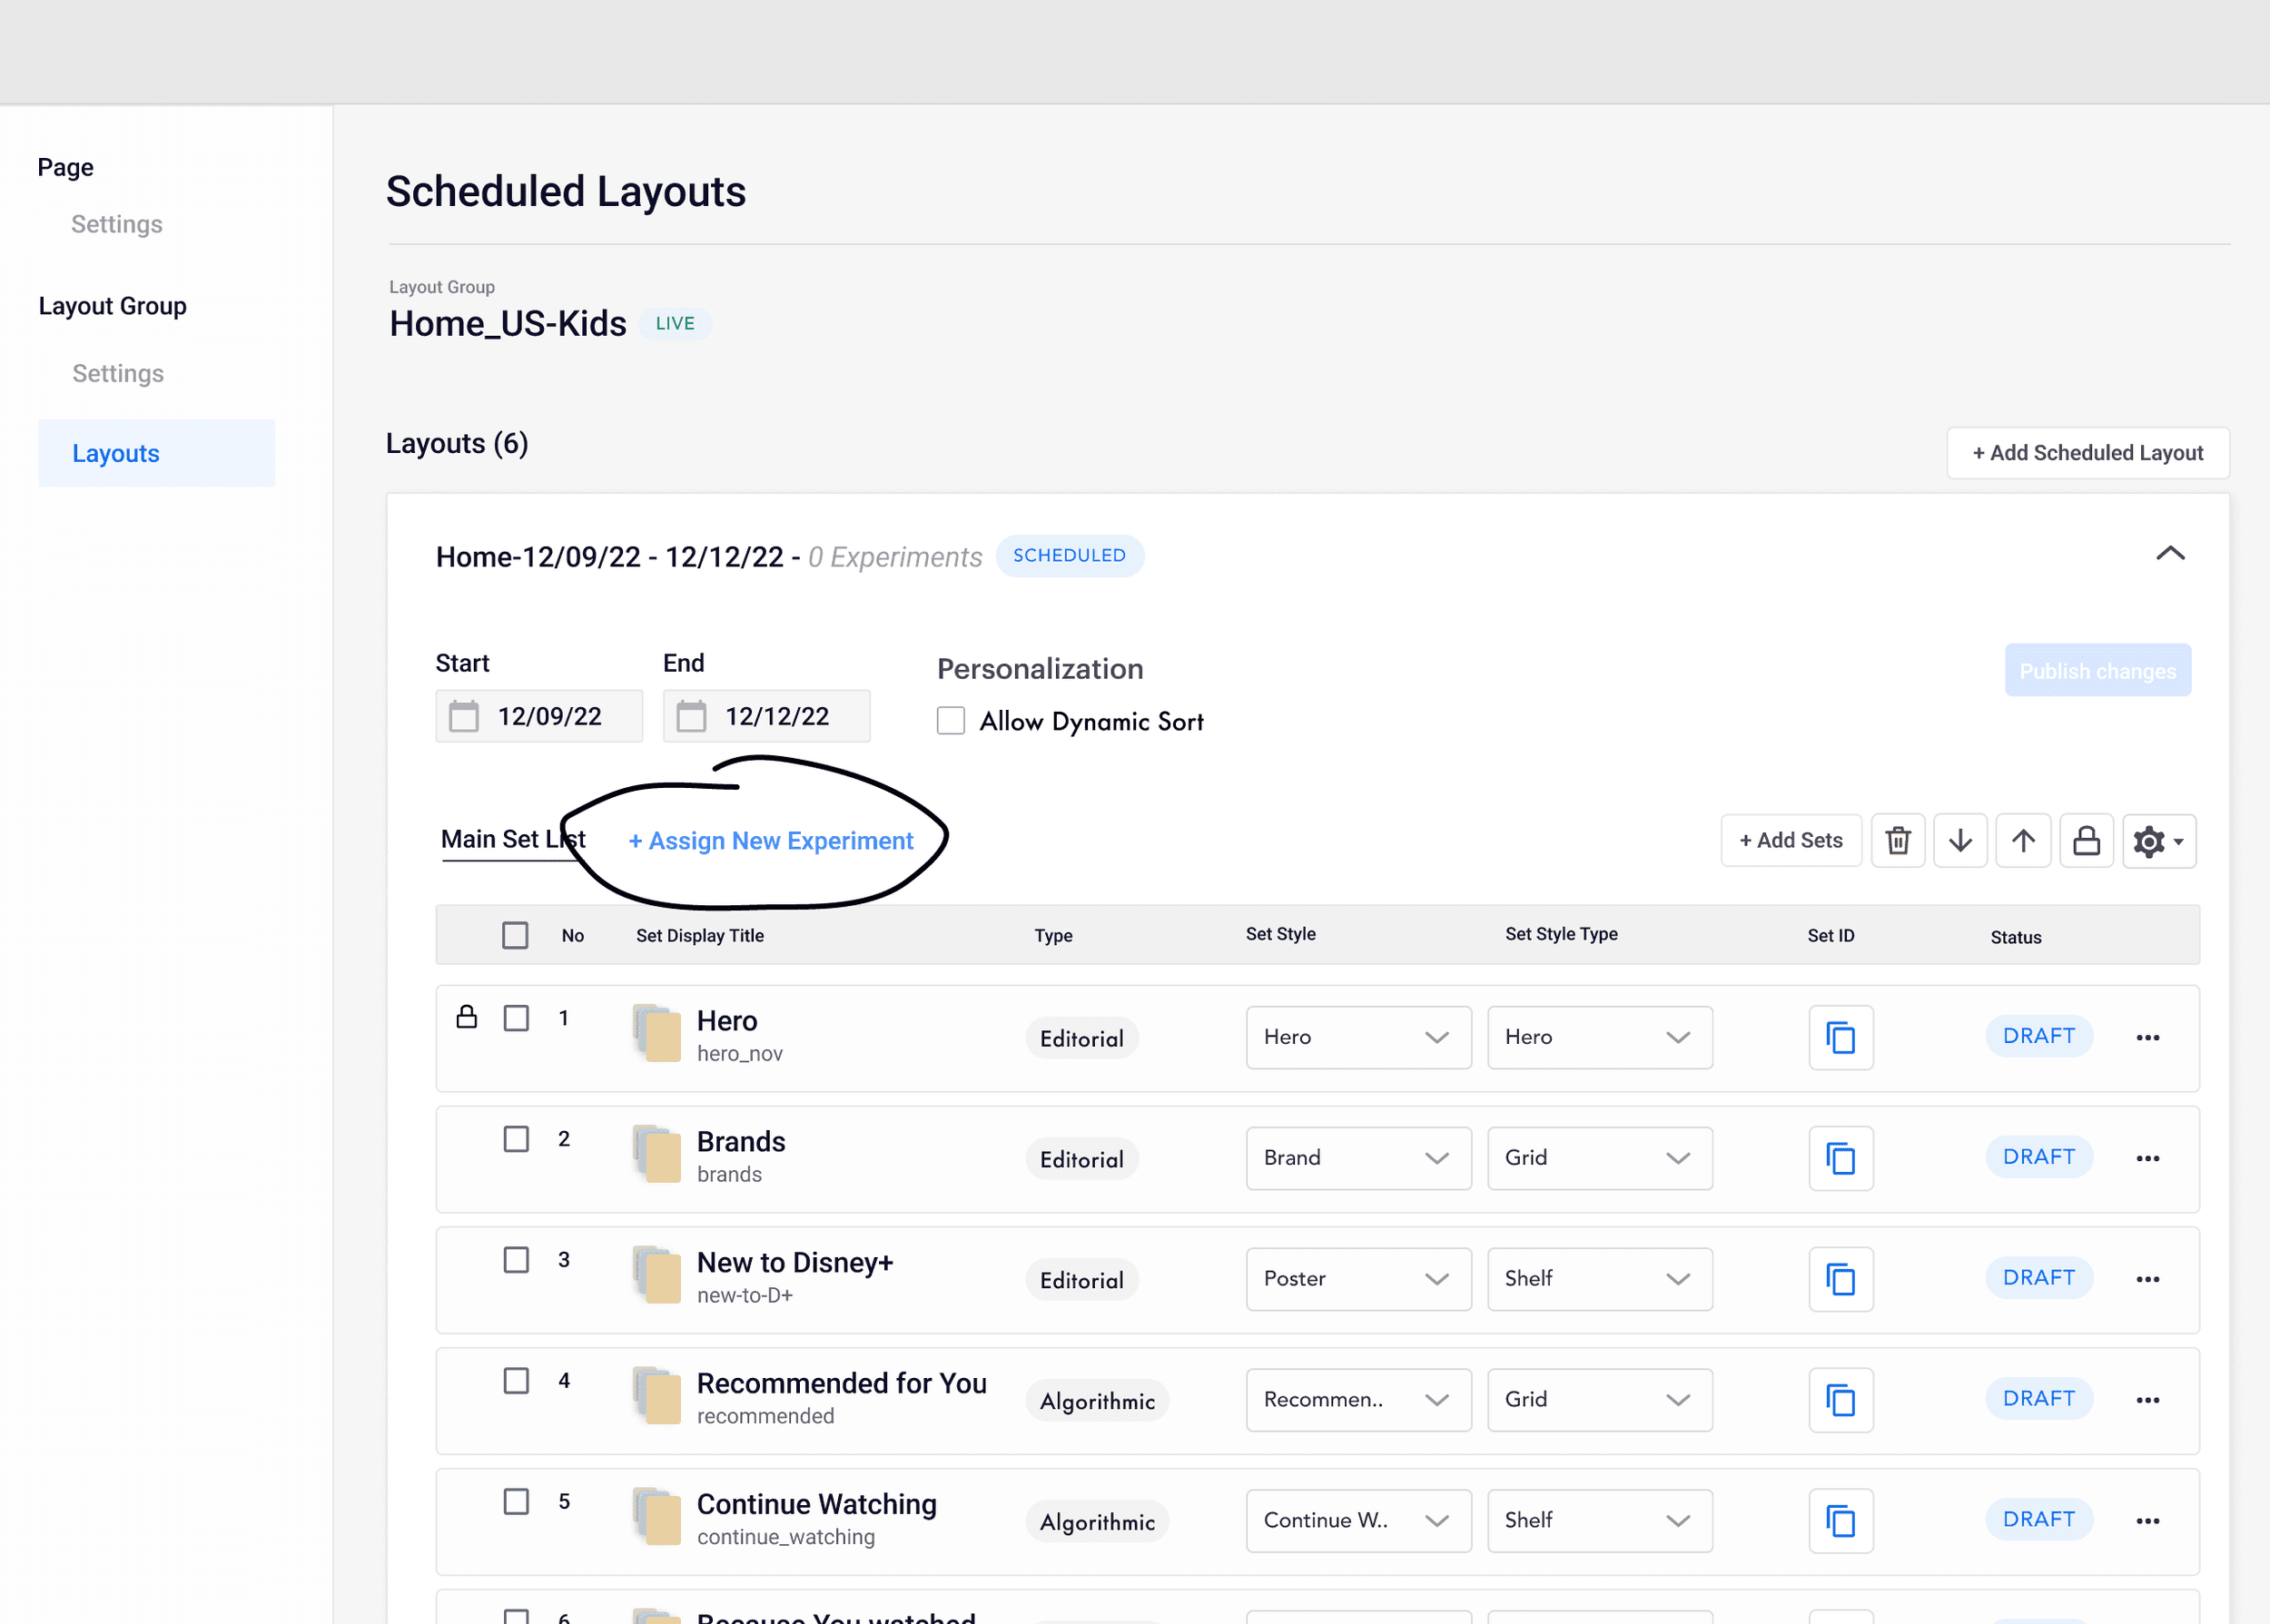Click the Add Sets button
The height and width of the screenshot is (1624, 2270).
[x=1790, y=841]
